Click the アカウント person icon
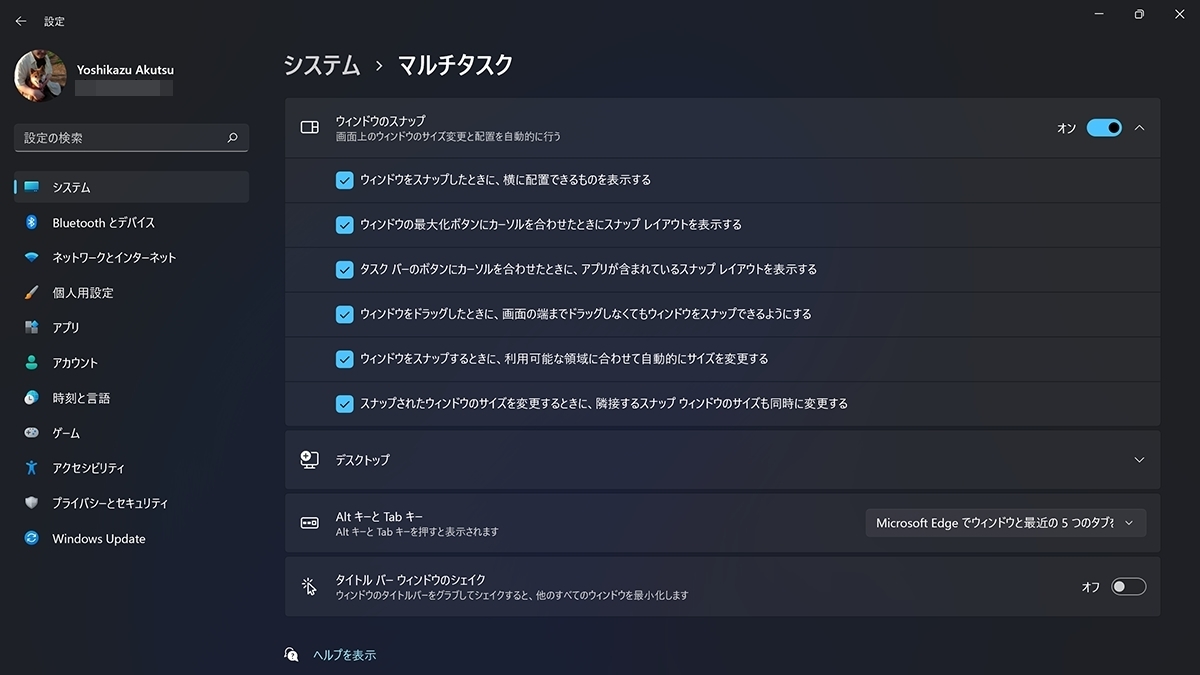Image resolution: width=1200 pixels, height=675 pixels. (x=31, y=362)
